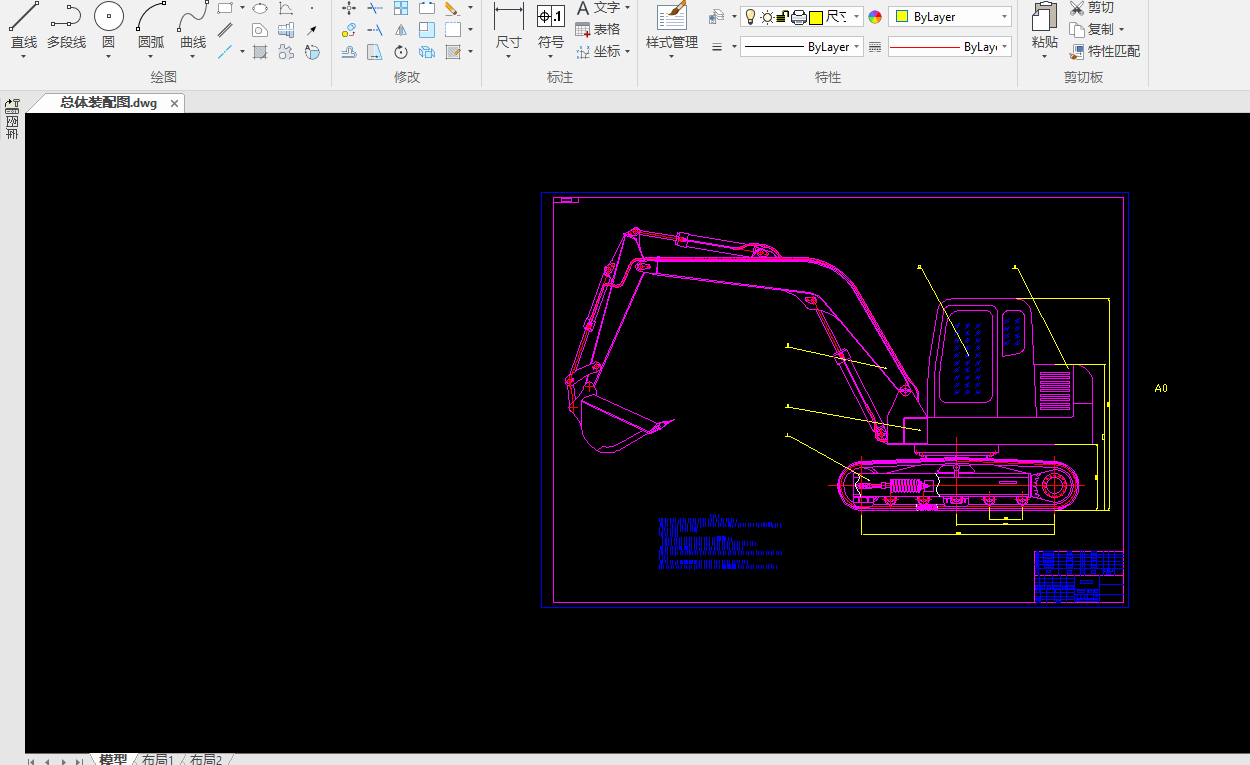1250x765 pixels.
Task: Click the color wheel icon
Action: 875,17
